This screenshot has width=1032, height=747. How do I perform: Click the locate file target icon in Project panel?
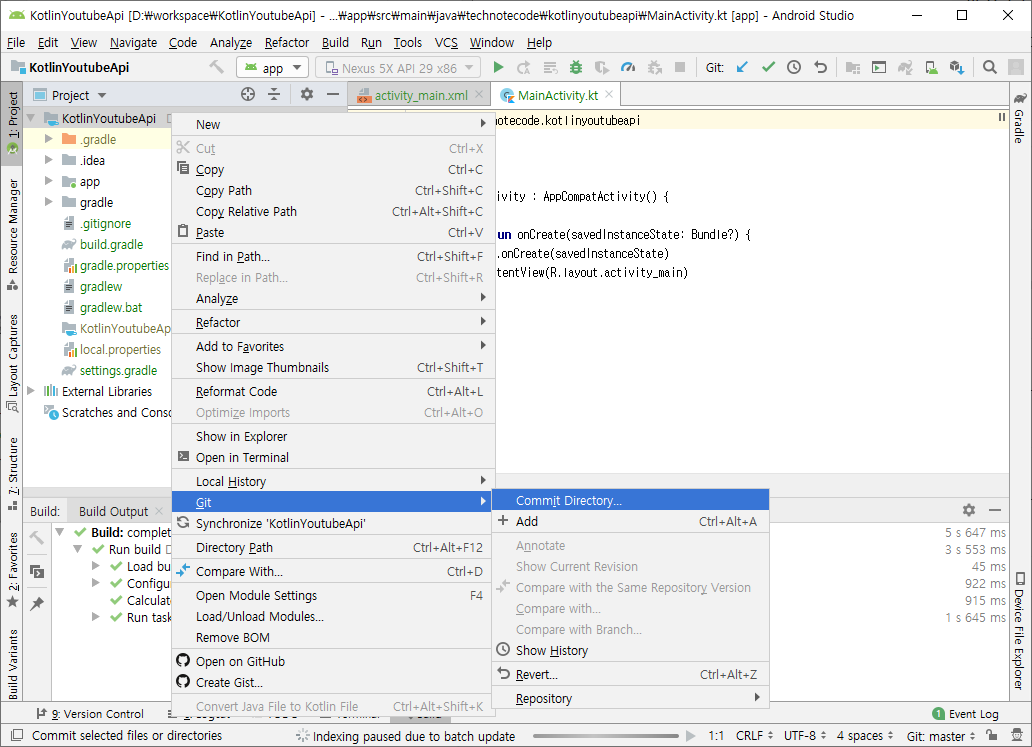click(247, 94)
